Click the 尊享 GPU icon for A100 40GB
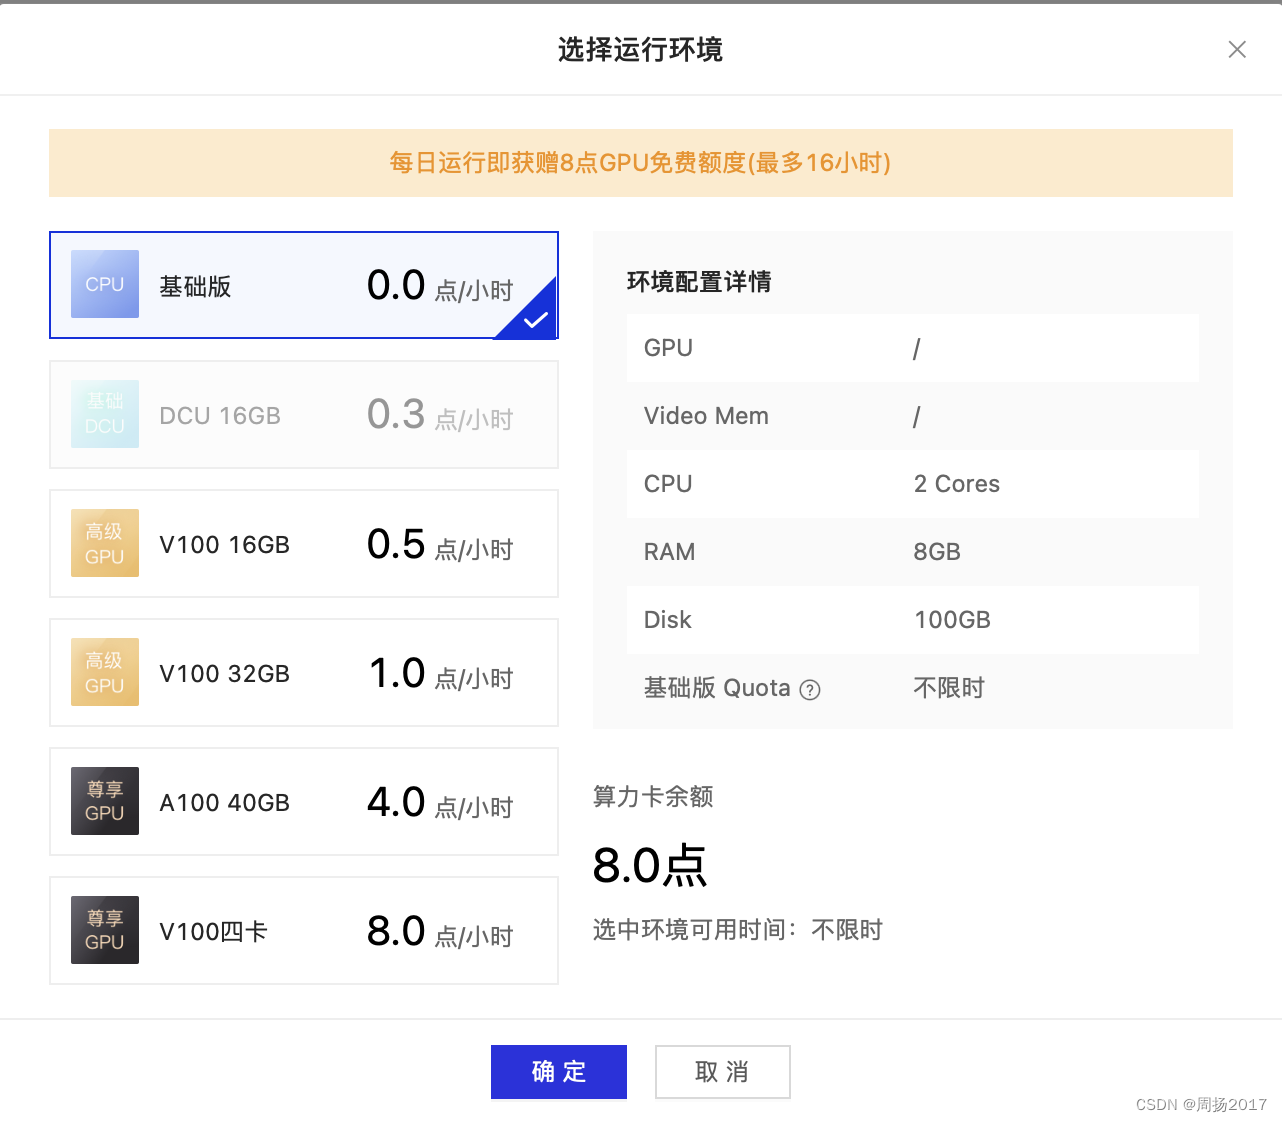Screen dimensions: 1282x1122 point(105,801)
